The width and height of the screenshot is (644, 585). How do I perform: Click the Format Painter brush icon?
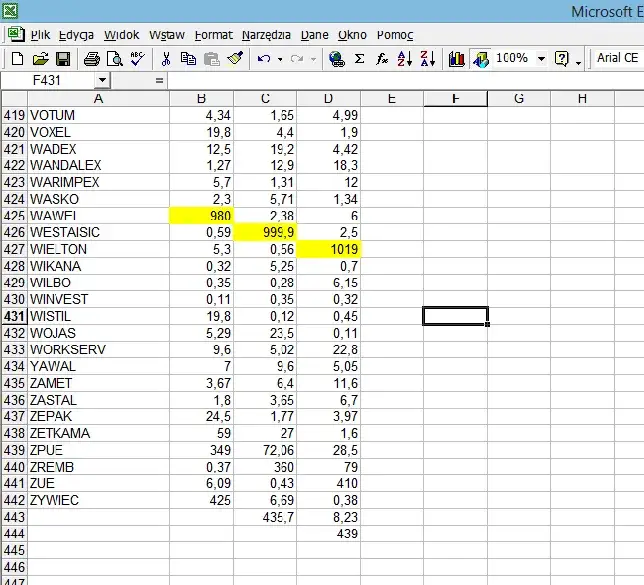pyautogui.click(x=235, y=59)
